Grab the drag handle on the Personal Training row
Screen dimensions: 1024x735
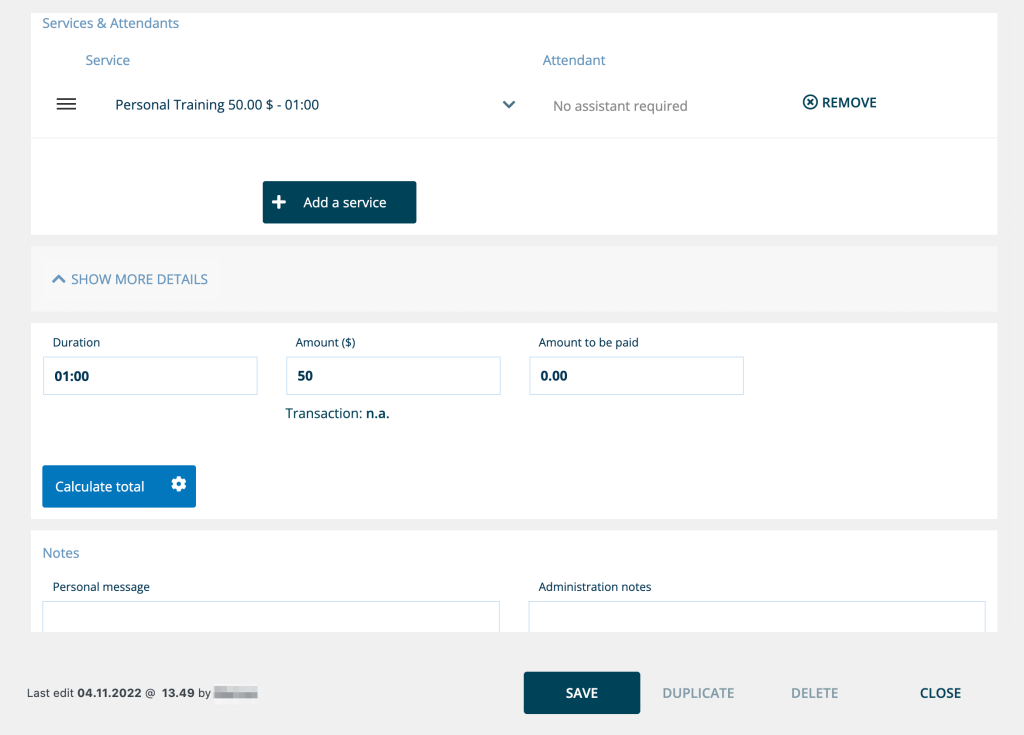click(x=66, y=104)
